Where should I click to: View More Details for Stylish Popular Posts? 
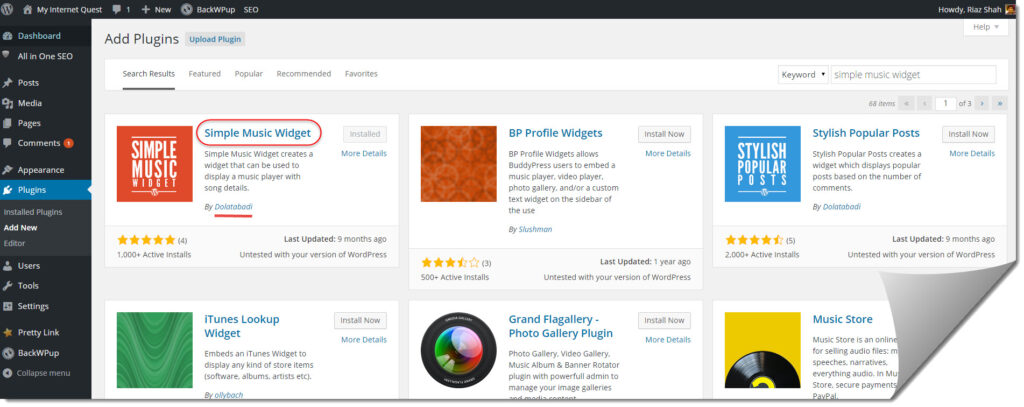(972, 154)
